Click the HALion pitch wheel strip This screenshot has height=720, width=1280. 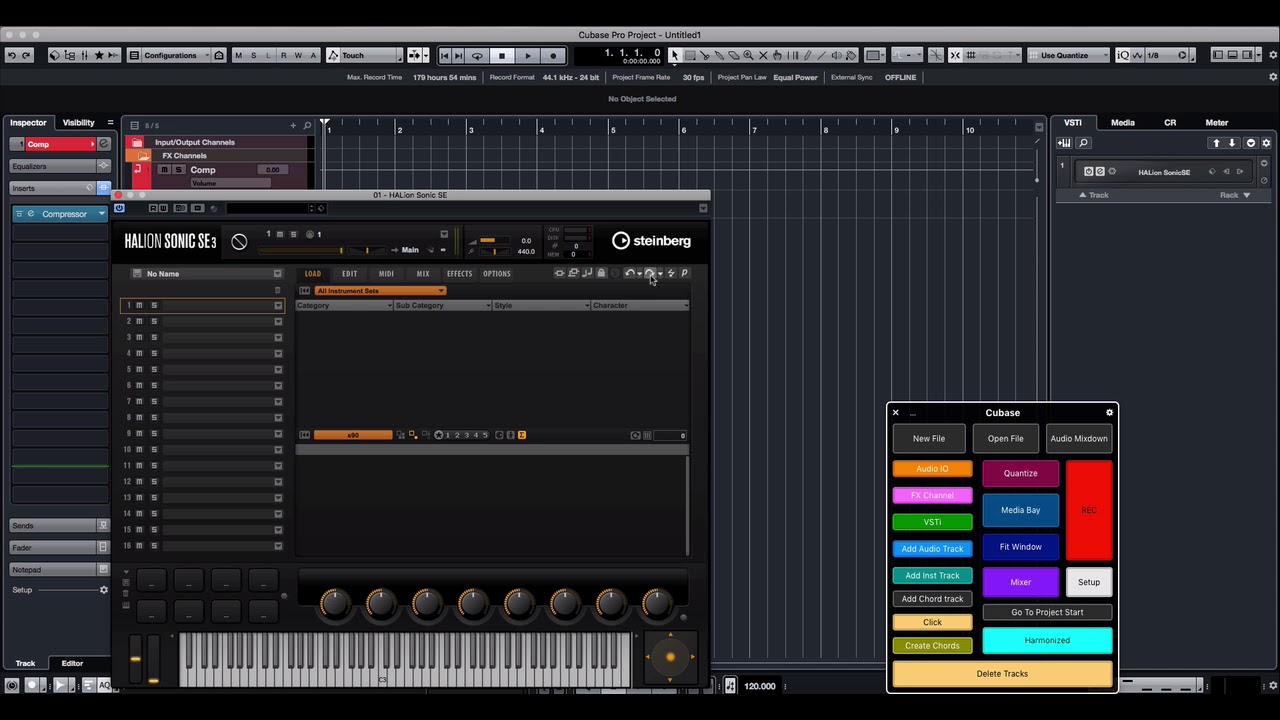[x=135, y=659]
